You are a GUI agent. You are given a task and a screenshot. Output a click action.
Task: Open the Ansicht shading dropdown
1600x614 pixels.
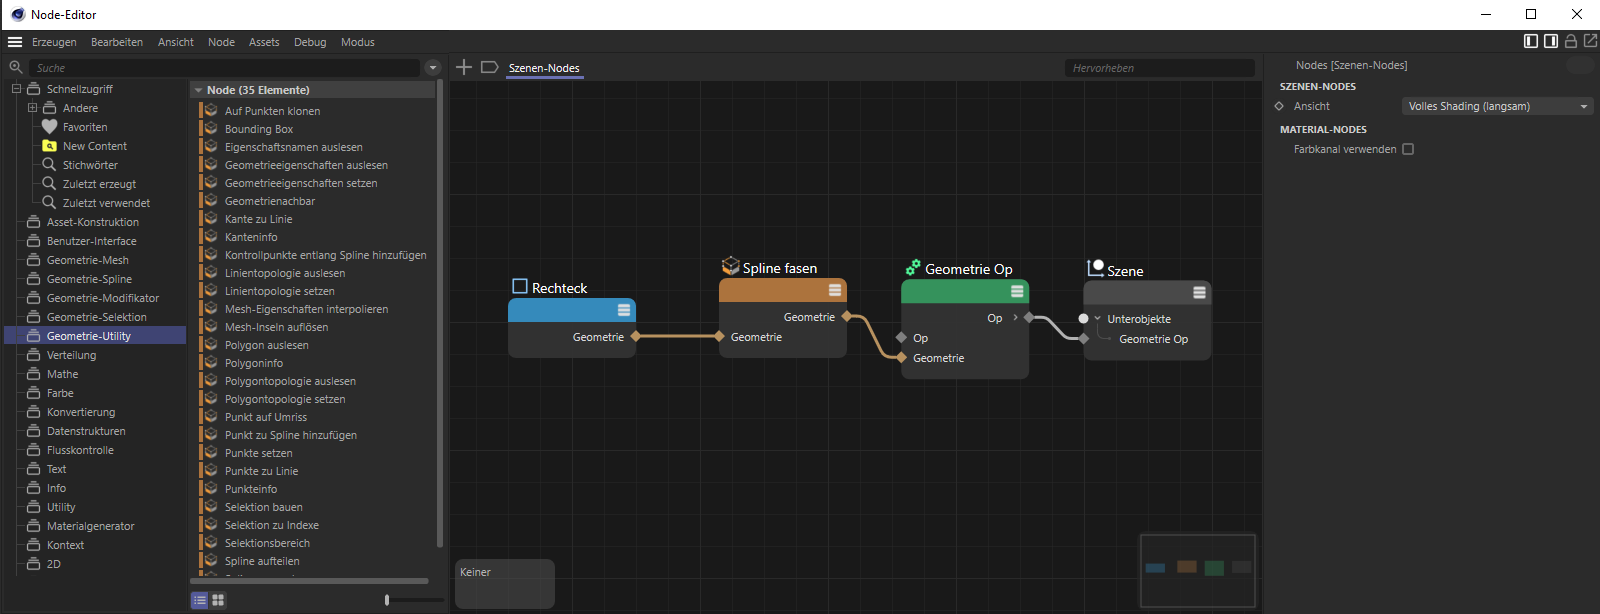[x=1497, y=106]
